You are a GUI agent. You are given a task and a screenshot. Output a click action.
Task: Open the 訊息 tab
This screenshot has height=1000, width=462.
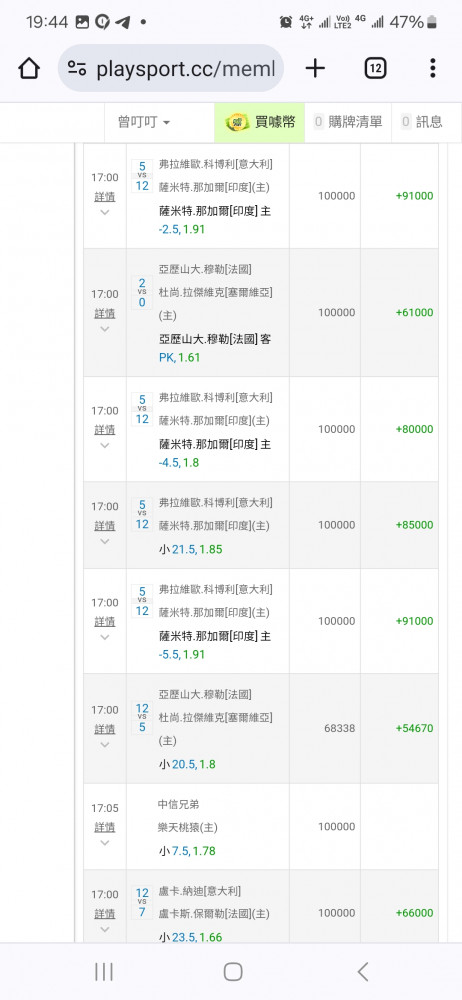(x=422, y=122)
